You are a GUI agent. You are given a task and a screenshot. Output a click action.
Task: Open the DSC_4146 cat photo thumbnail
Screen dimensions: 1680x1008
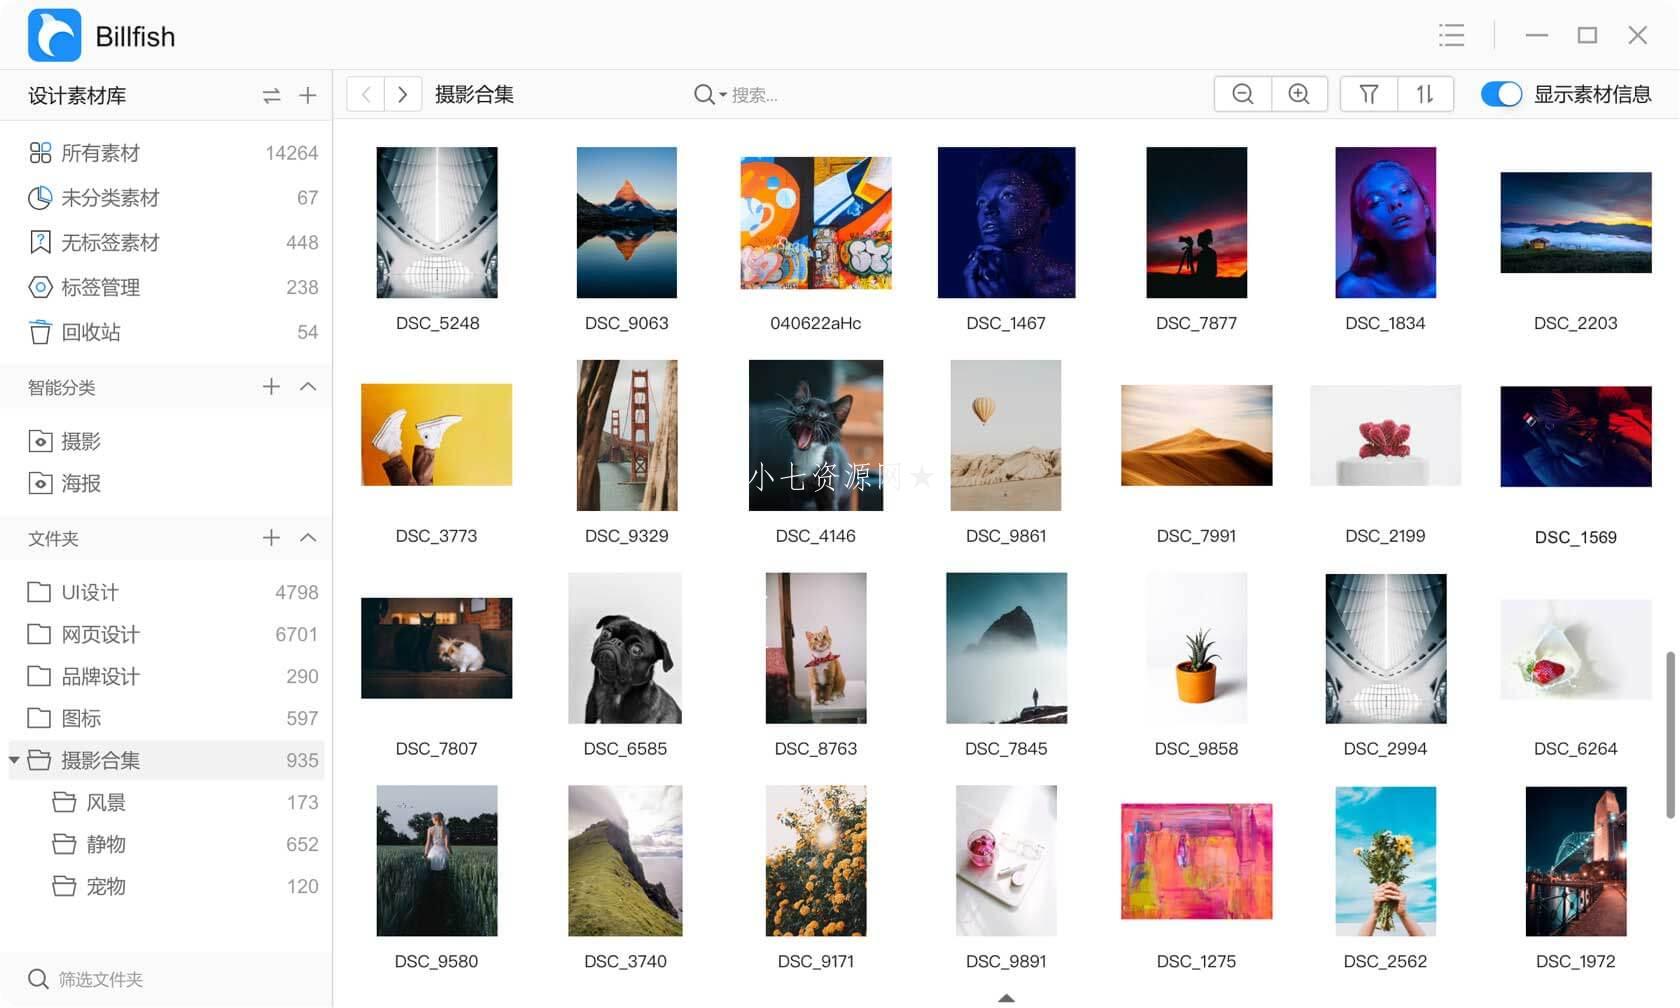(815, 435)
